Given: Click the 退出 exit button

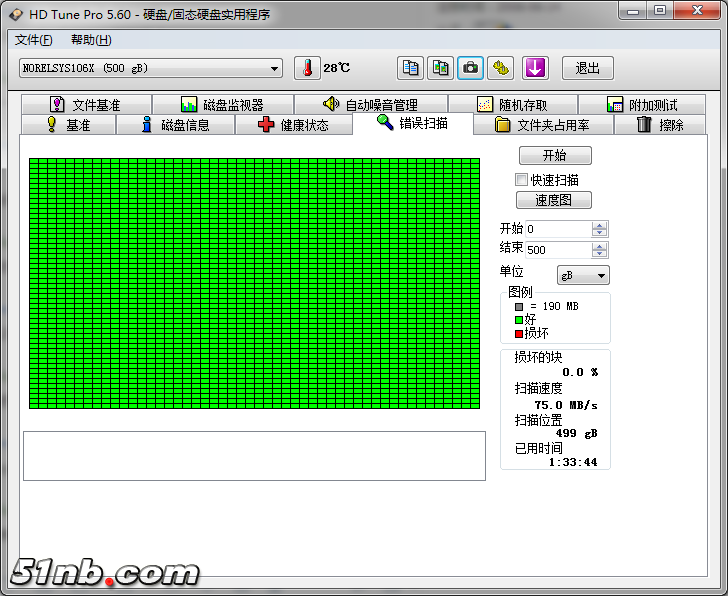Looking at the screenshot, I should [x=587, y=68].
